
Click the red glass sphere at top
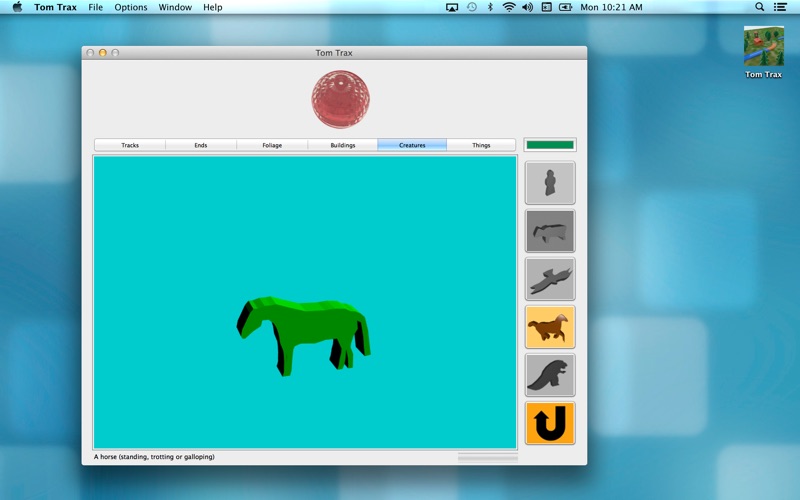pos(341,99)
